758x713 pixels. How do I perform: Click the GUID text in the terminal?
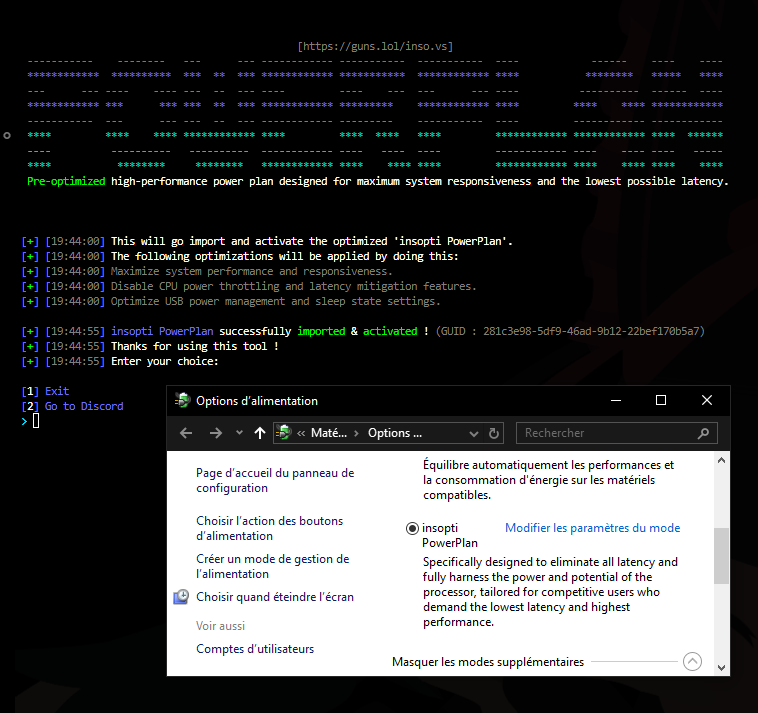(570, 331)
